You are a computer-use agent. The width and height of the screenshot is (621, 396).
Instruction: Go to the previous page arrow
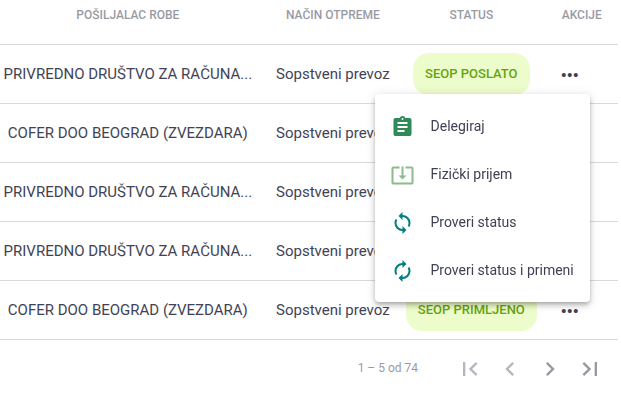pos(510,368)
